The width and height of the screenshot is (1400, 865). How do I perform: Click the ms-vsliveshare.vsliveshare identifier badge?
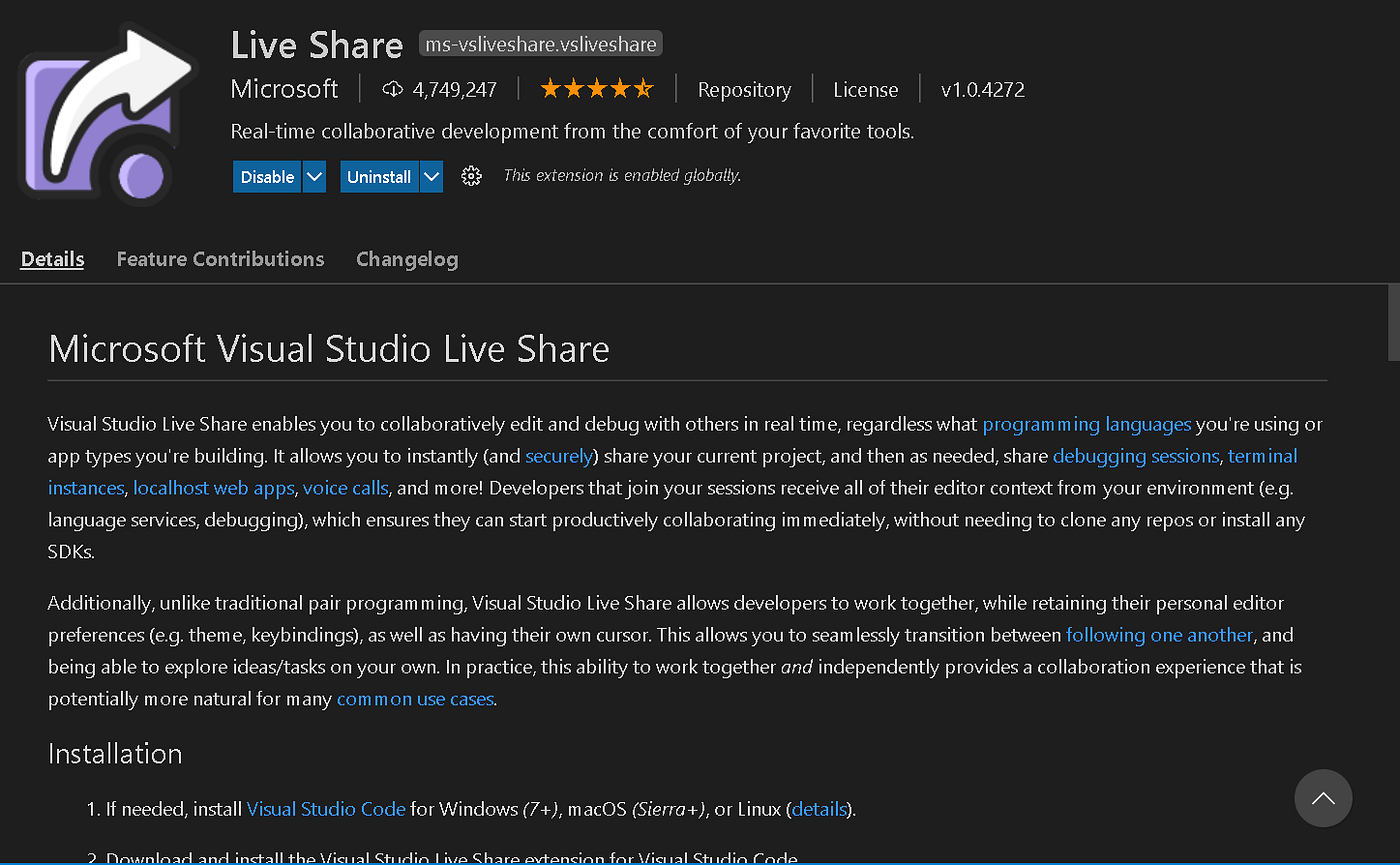click(x=540, y=44)
